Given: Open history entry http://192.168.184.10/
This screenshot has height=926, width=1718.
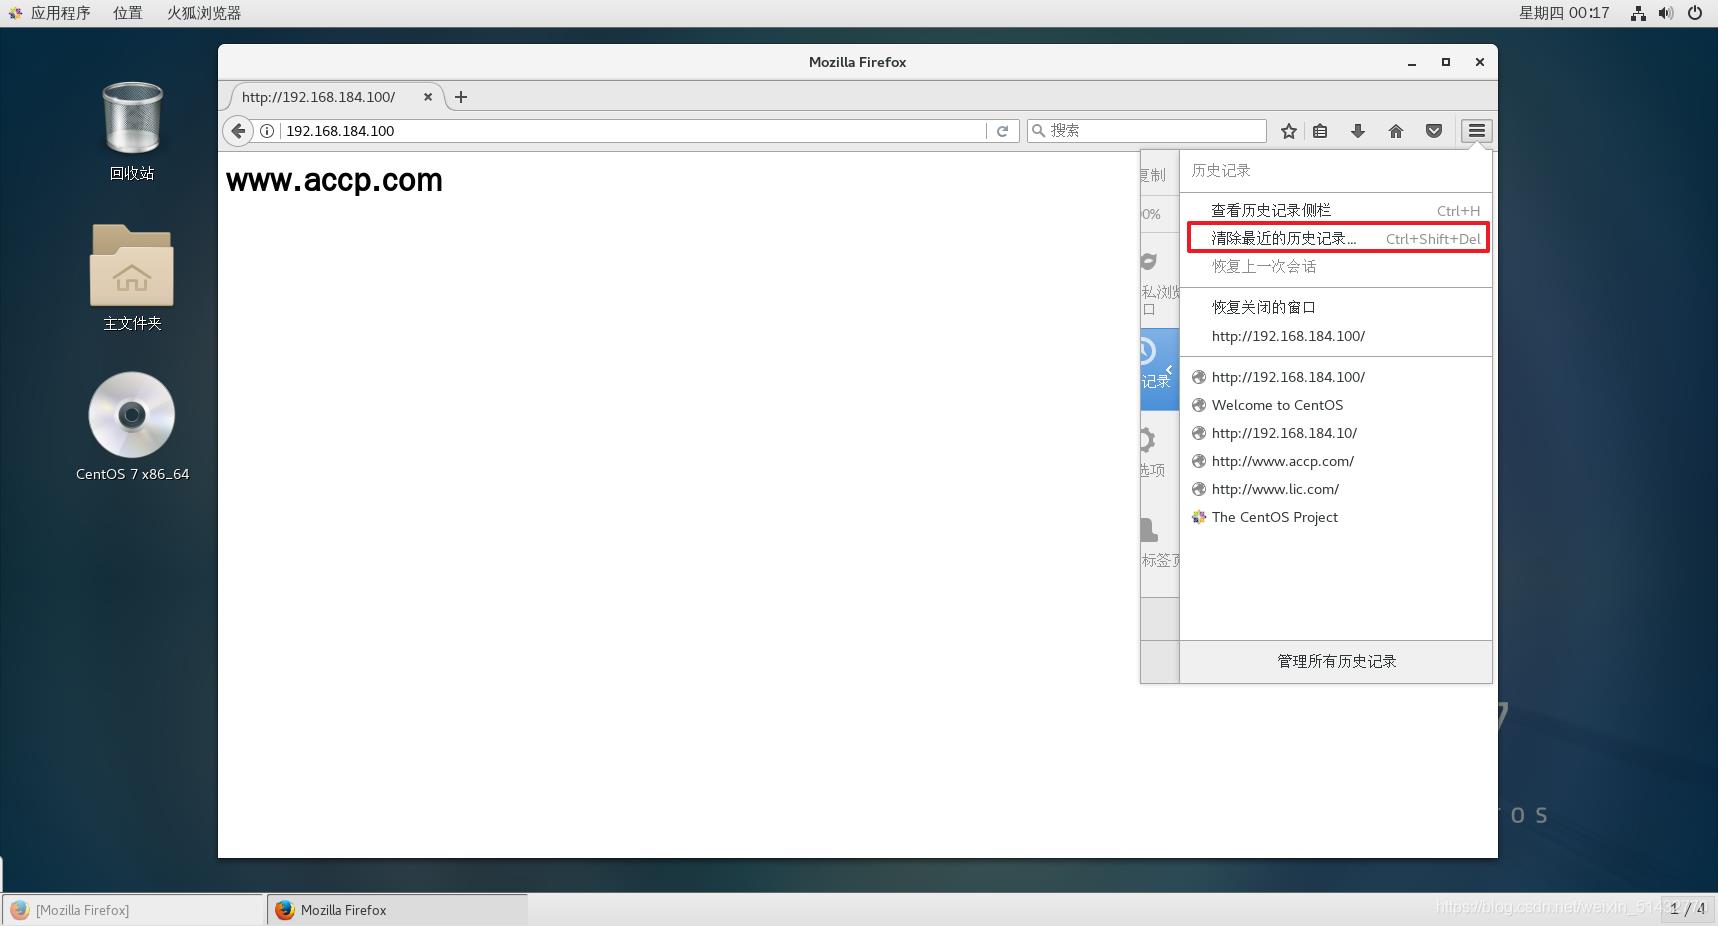Looking at the screenshot, I should pyautogui.click(x=1336, y=433).
